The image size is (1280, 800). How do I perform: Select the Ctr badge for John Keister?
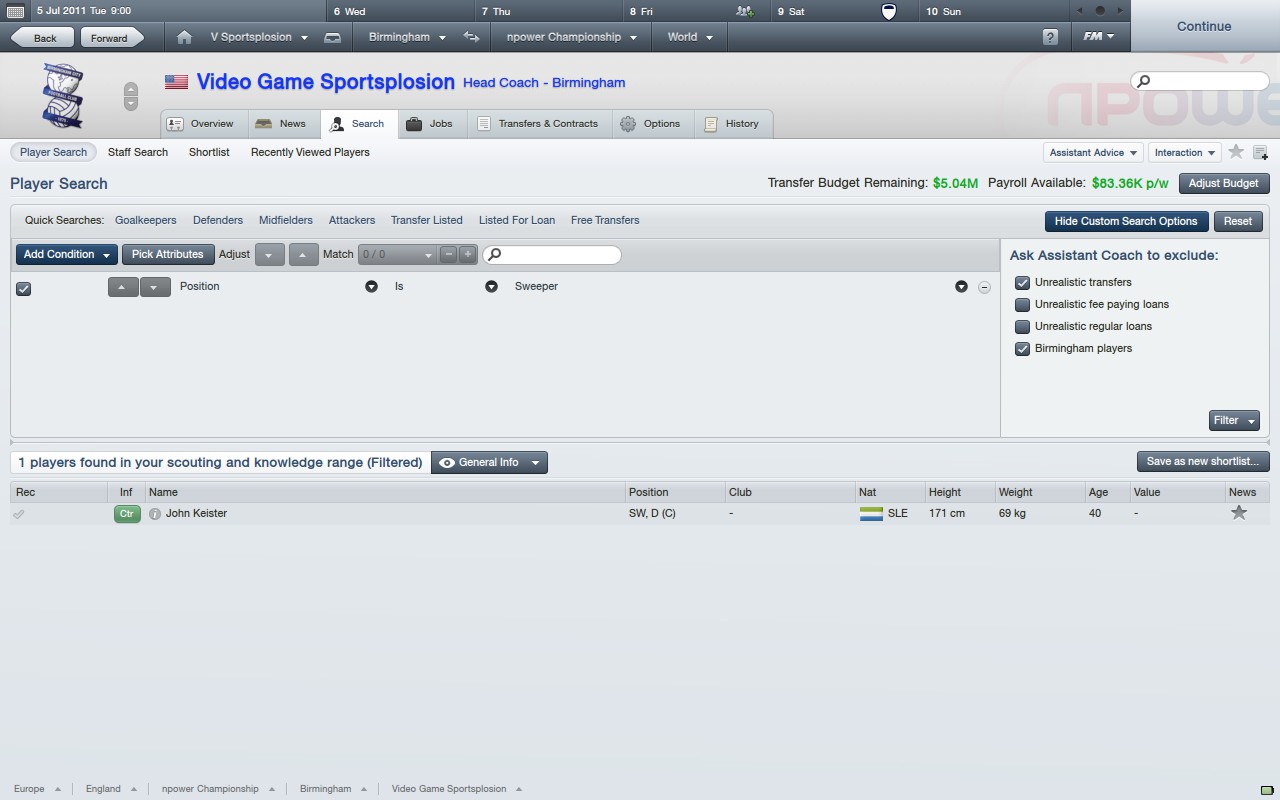127,514
